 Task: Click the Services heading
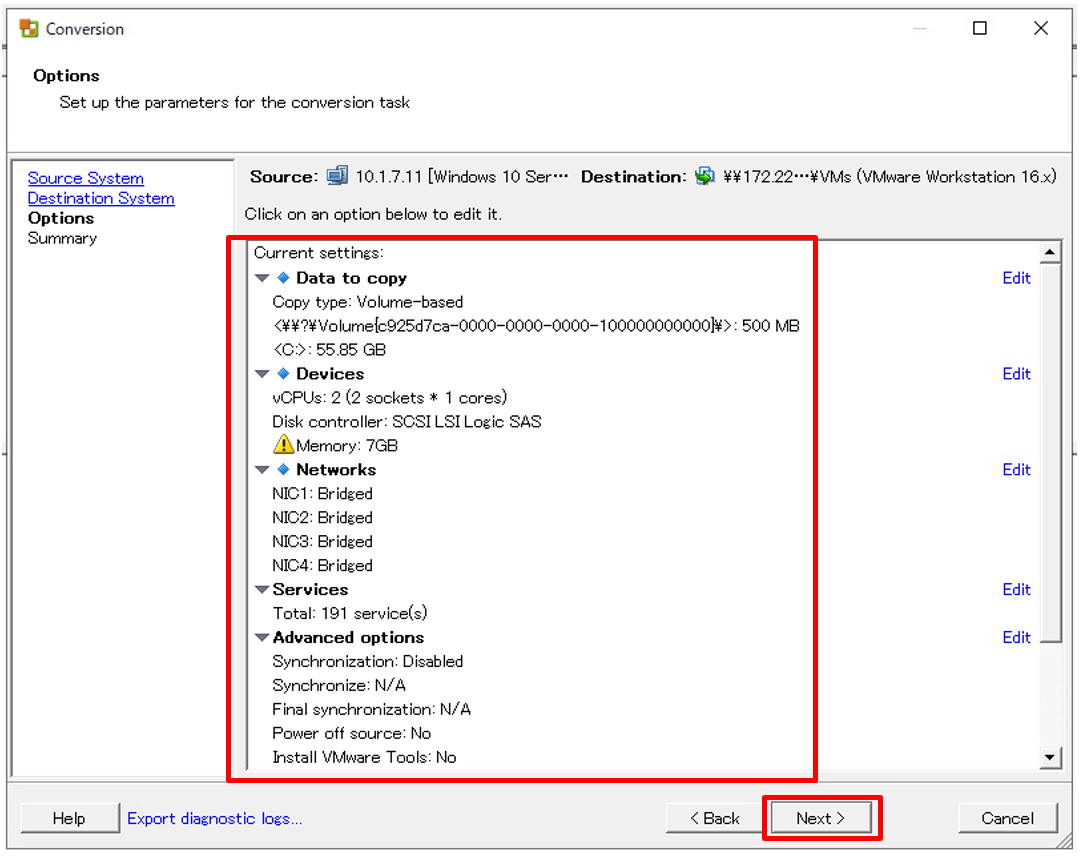point(310,589)
